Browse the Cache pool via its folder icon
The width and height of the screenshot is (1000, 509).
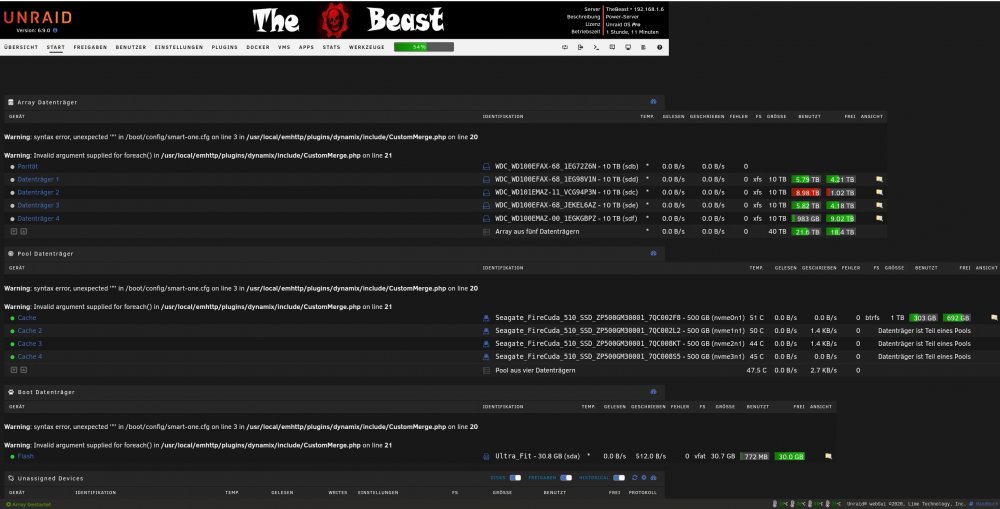coord(994,318)
